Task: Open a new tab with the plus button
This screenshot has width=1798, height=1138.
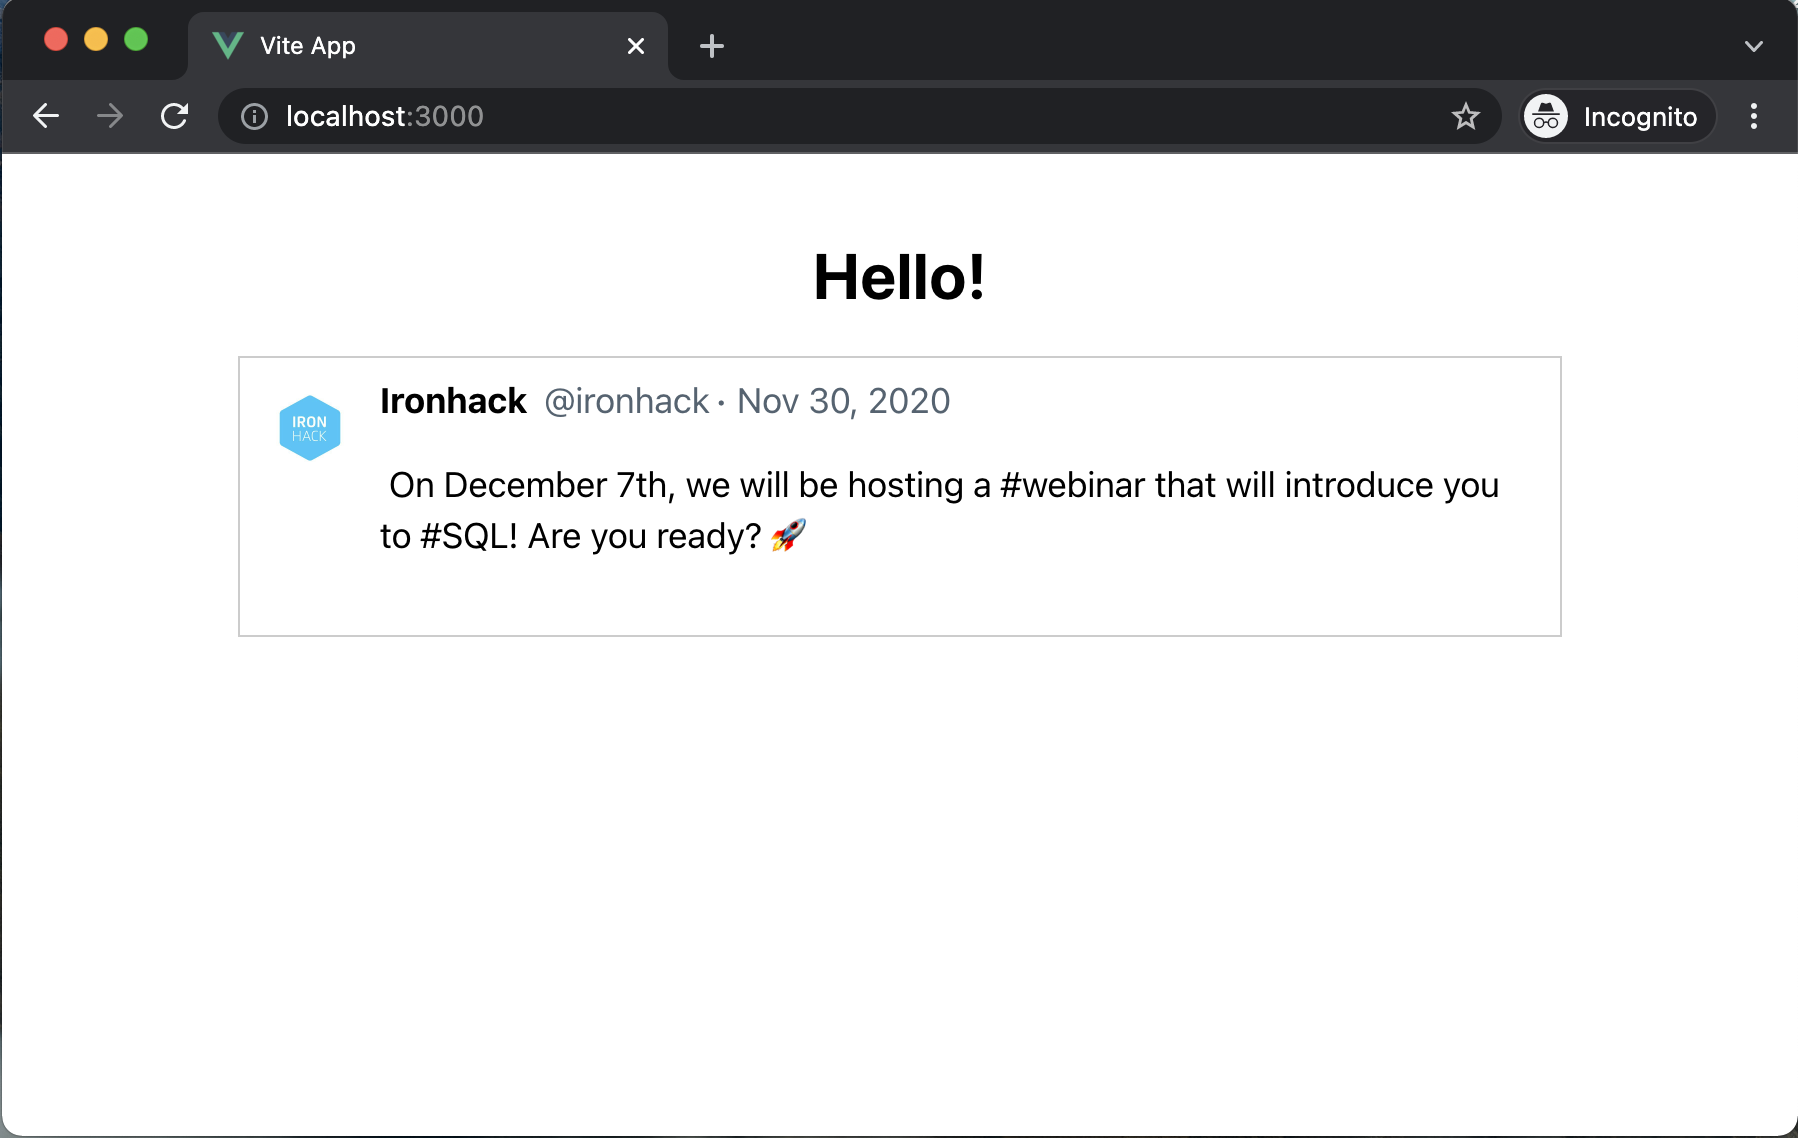Action: (x=711, y=45)
